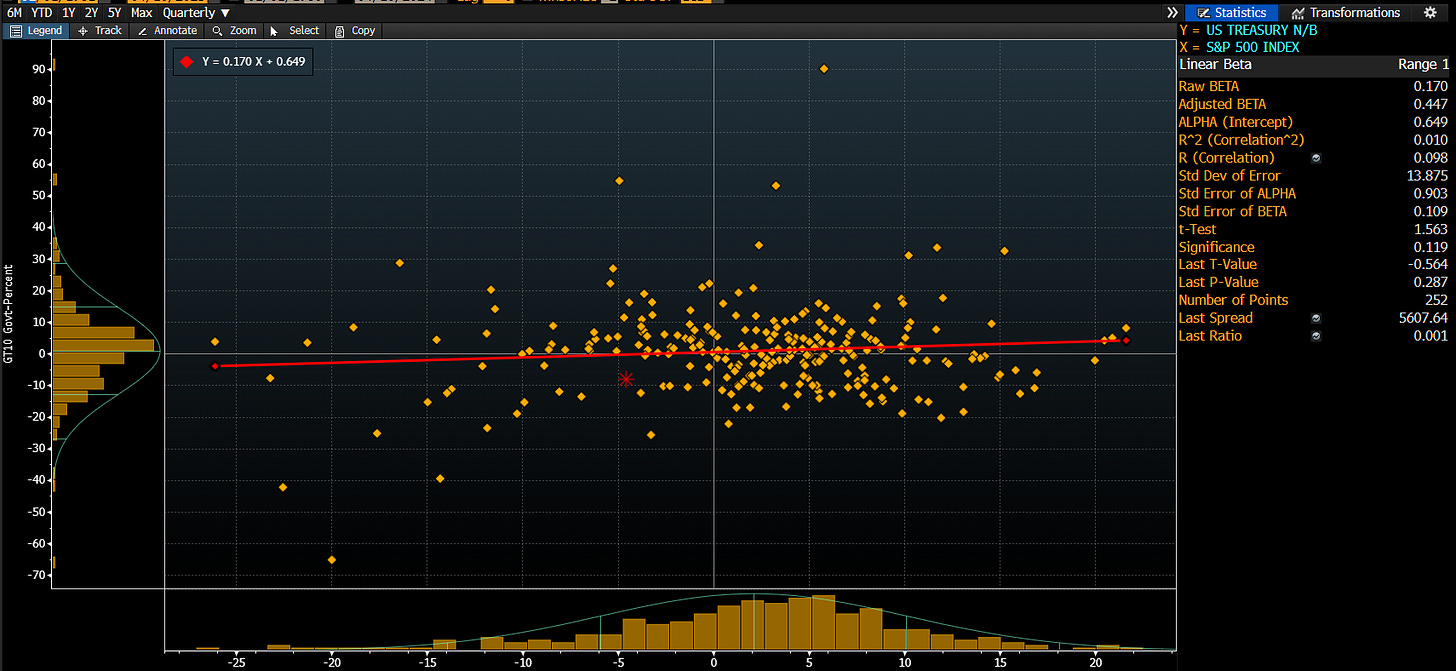Set time range to 1Y
This screenshot has height=671, width=1456.
68,13
